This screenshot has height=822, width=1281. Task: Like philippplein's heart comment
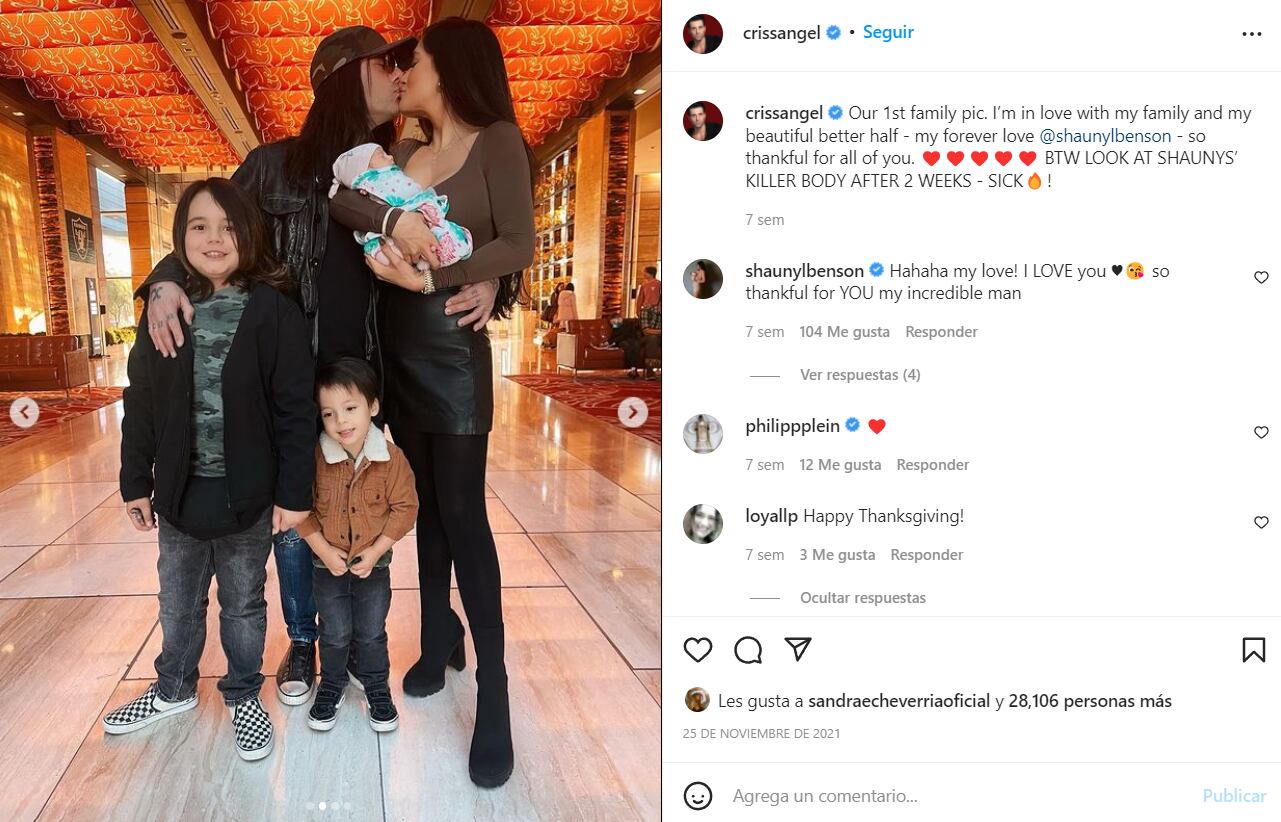pos(1261,433)
